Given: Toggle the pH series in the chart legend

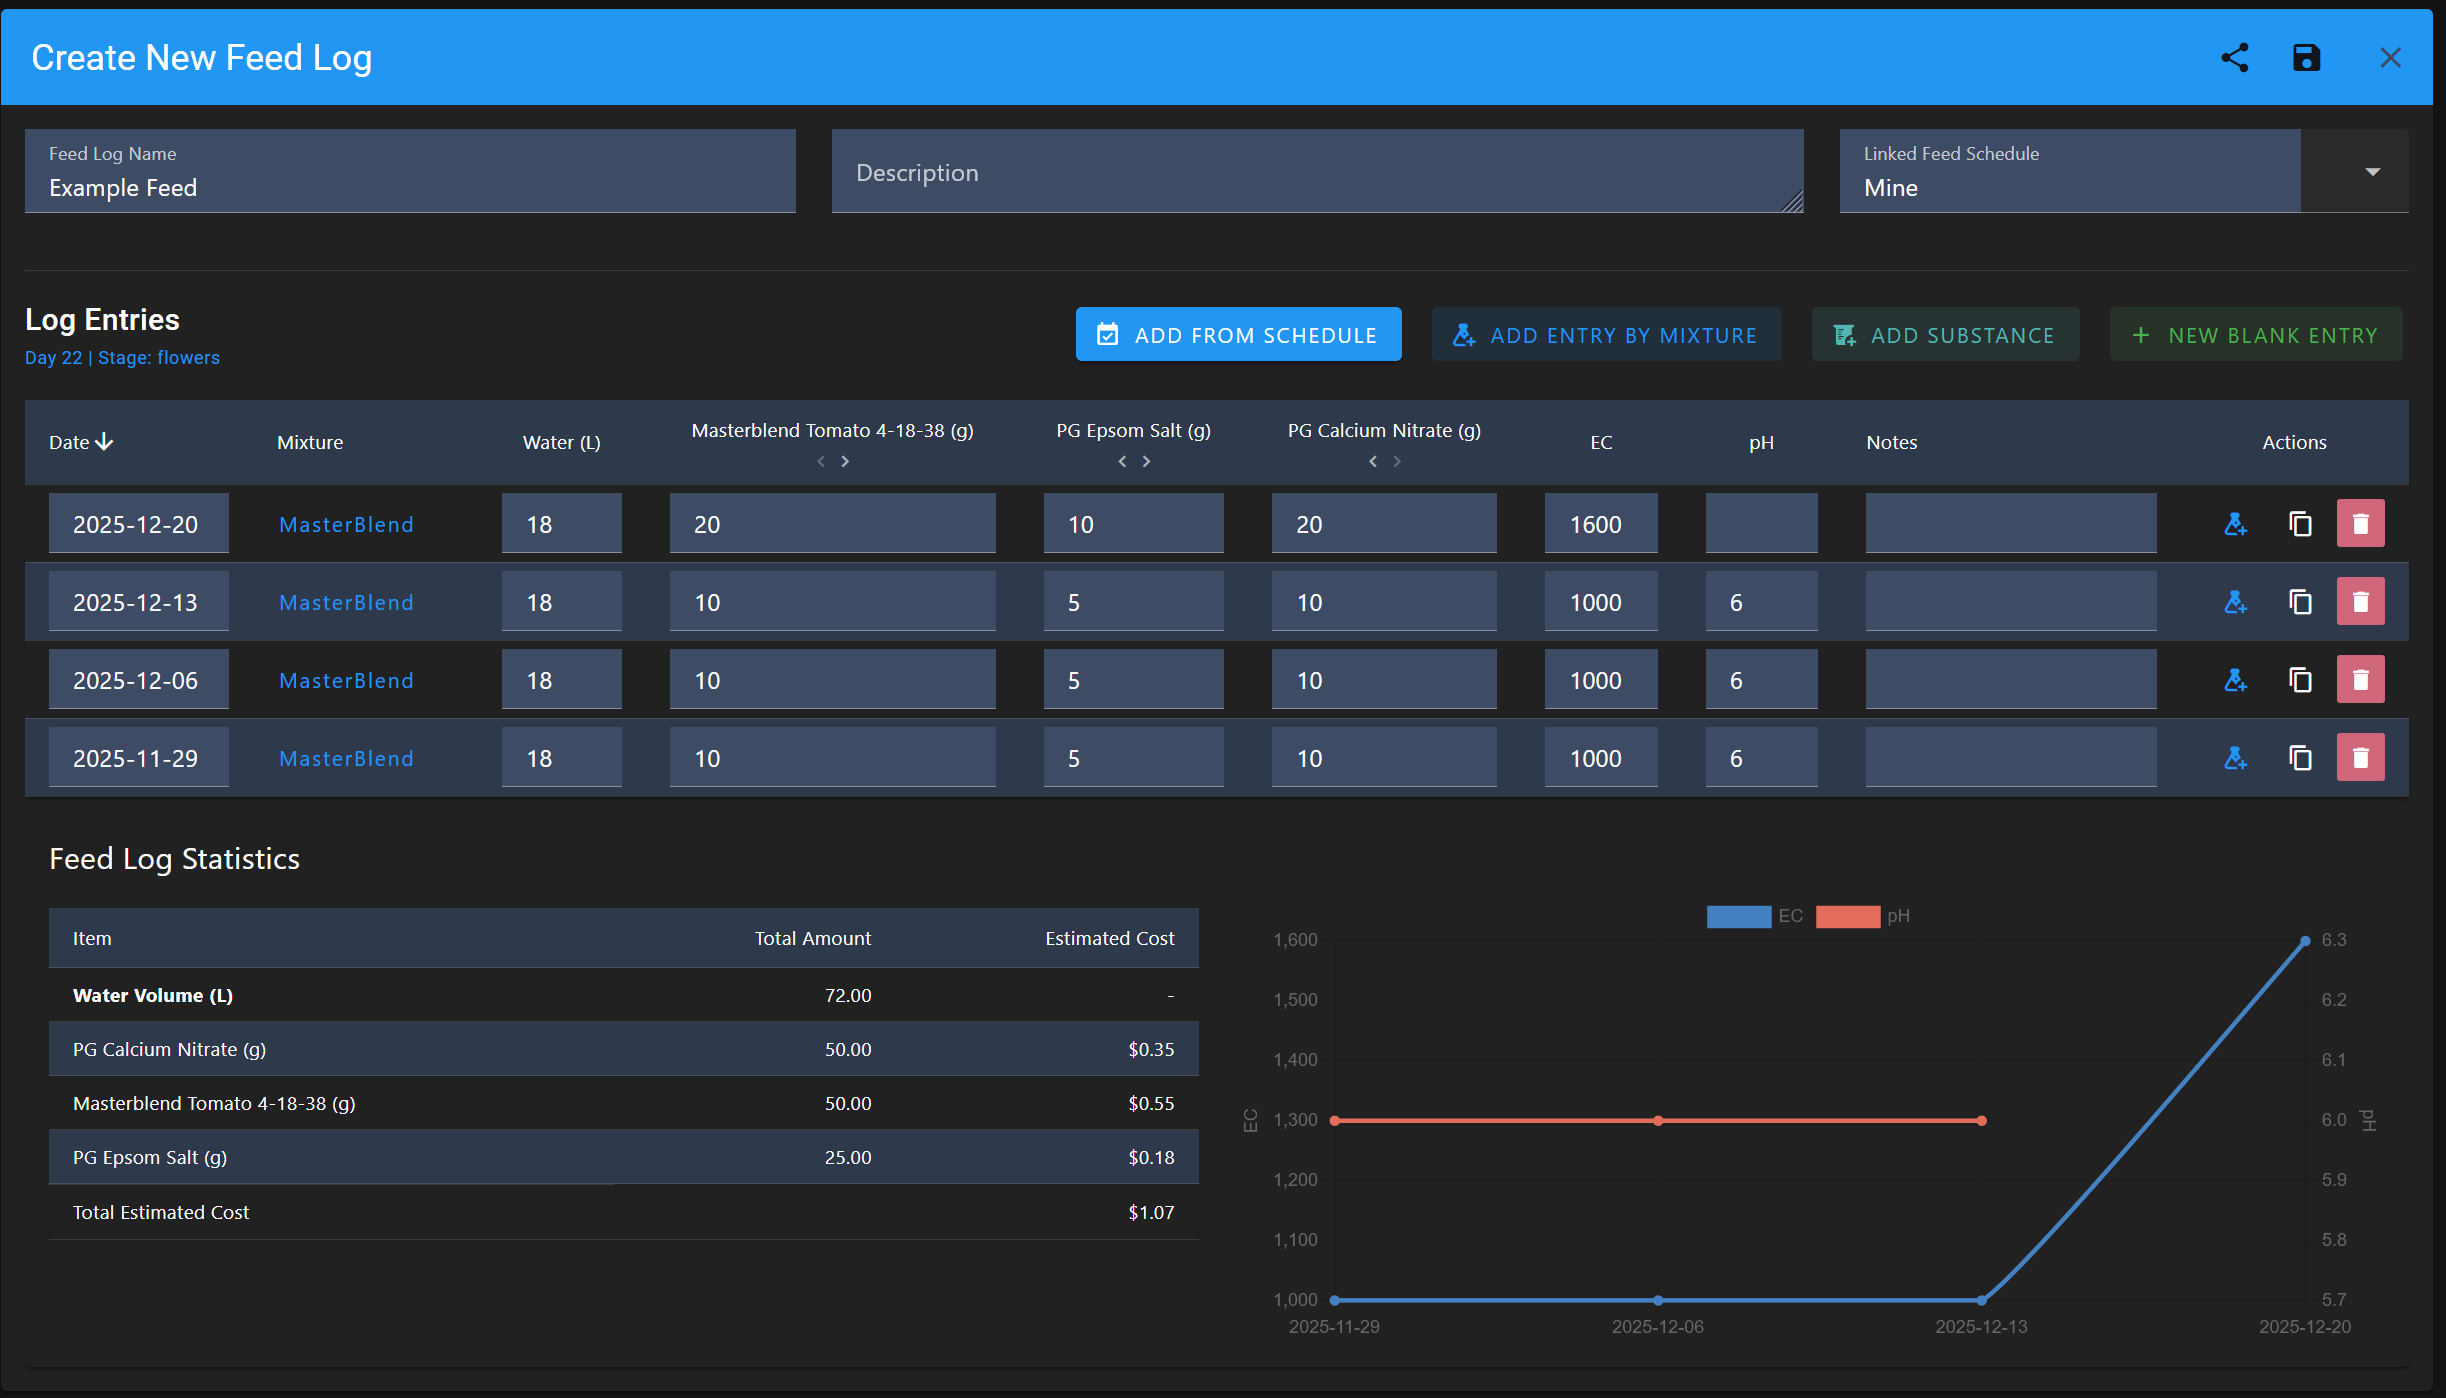Looking at the screenshot, I should [1847, 915].
